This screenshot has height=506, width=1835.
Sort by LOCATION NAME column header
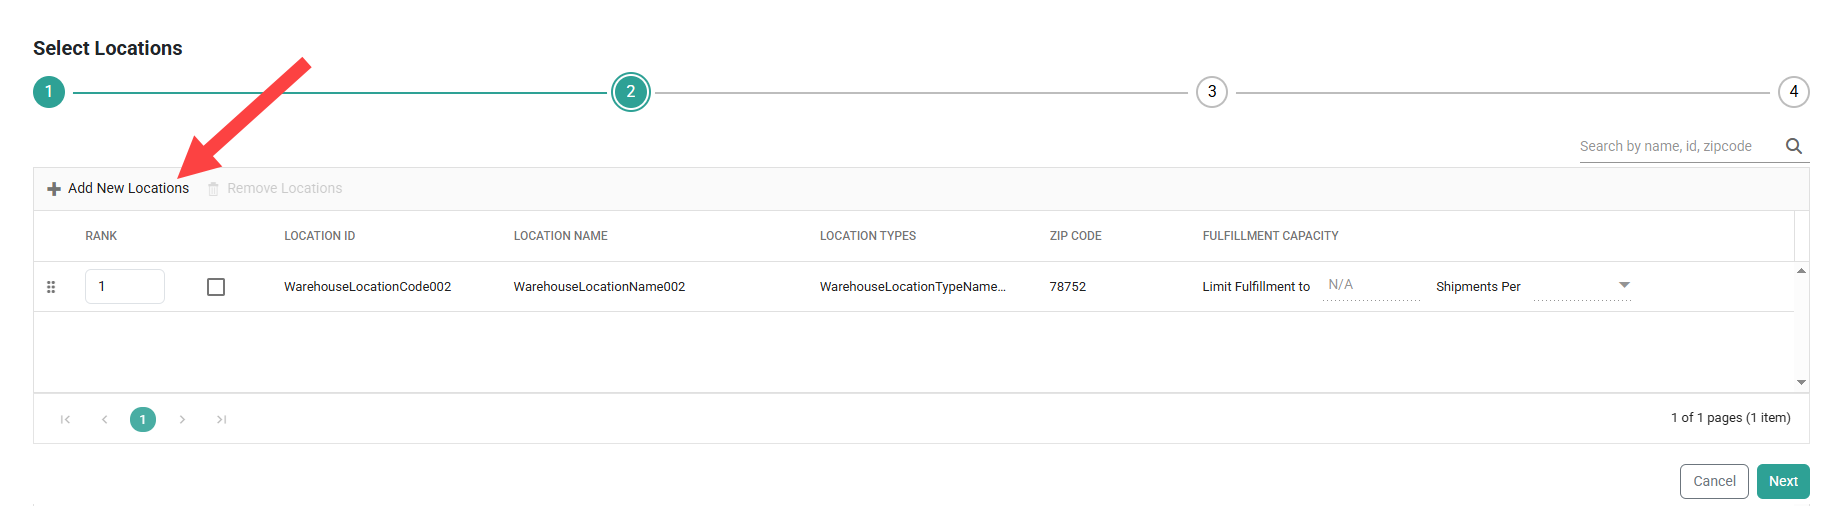coord(561,236)
